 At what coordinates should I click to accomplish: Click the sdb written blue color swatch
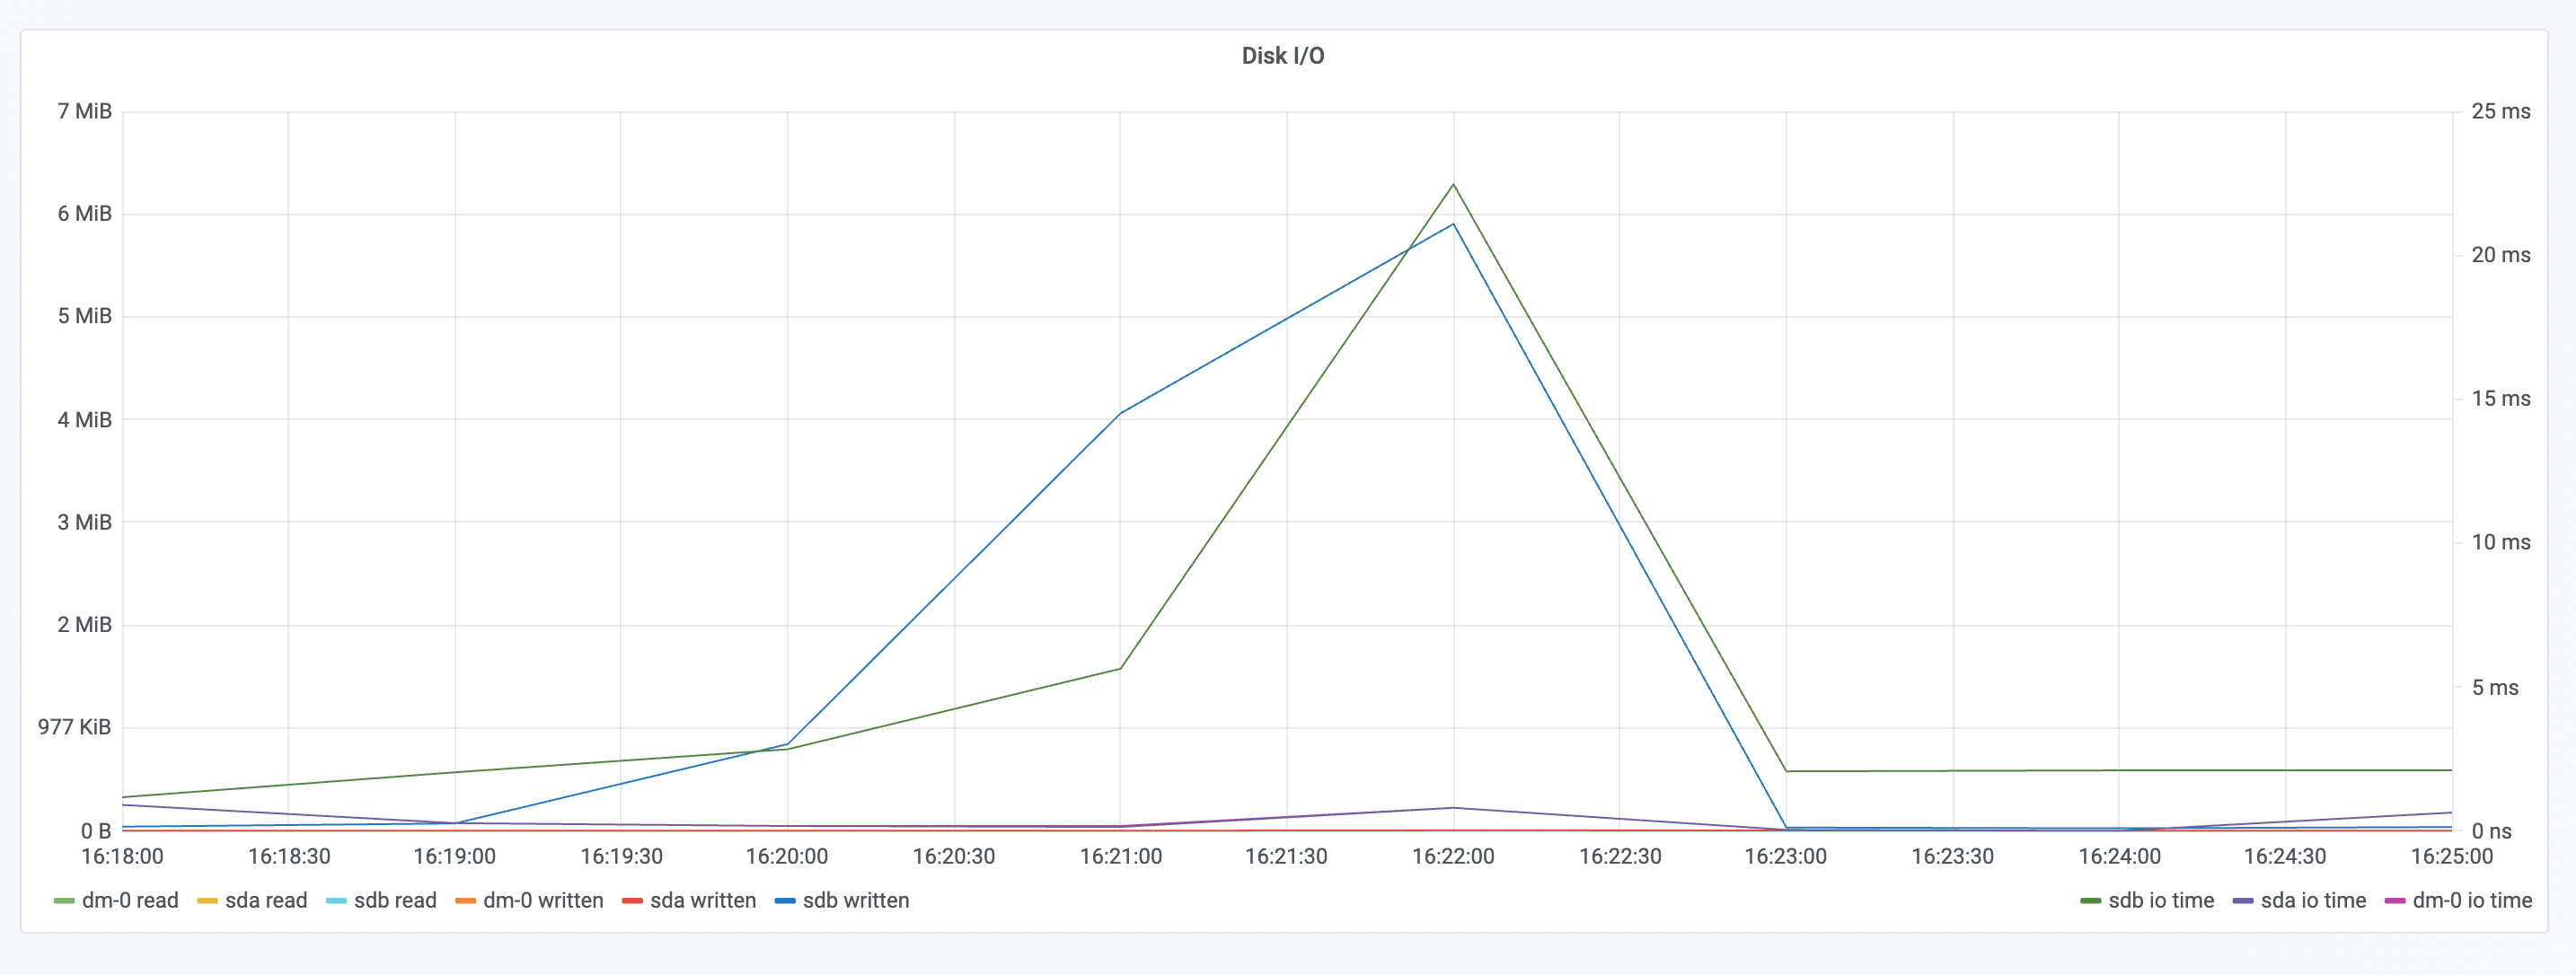(x=785, y=901)
